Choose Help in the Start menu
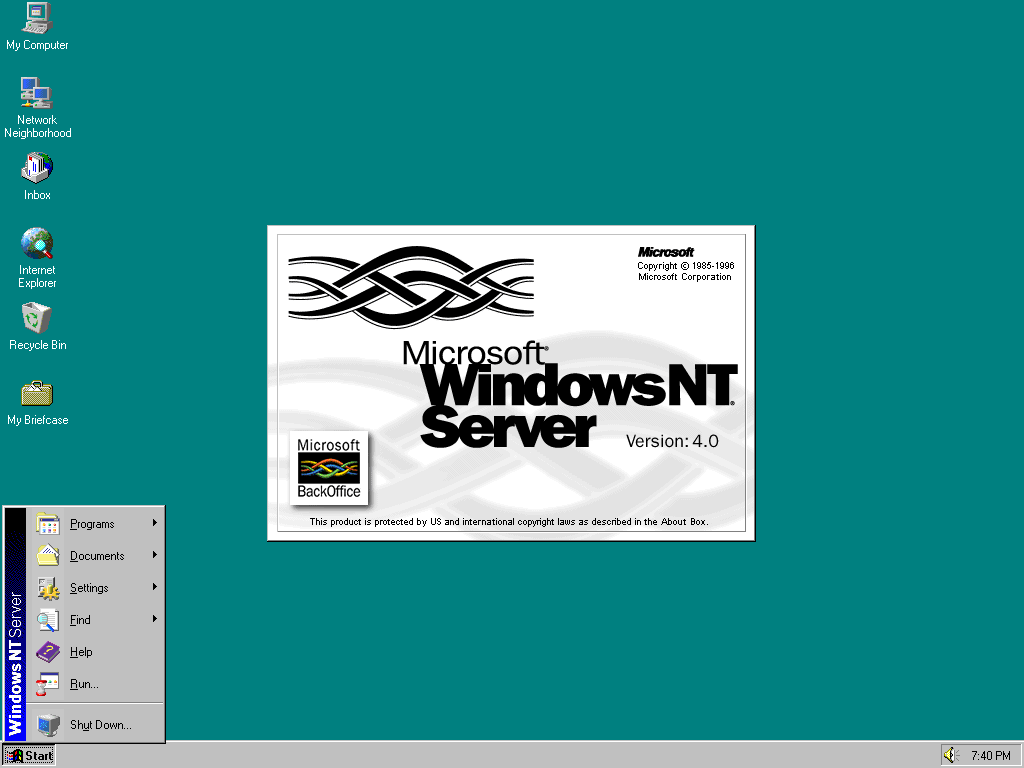The image size is (1024, 768). (96, 652)
